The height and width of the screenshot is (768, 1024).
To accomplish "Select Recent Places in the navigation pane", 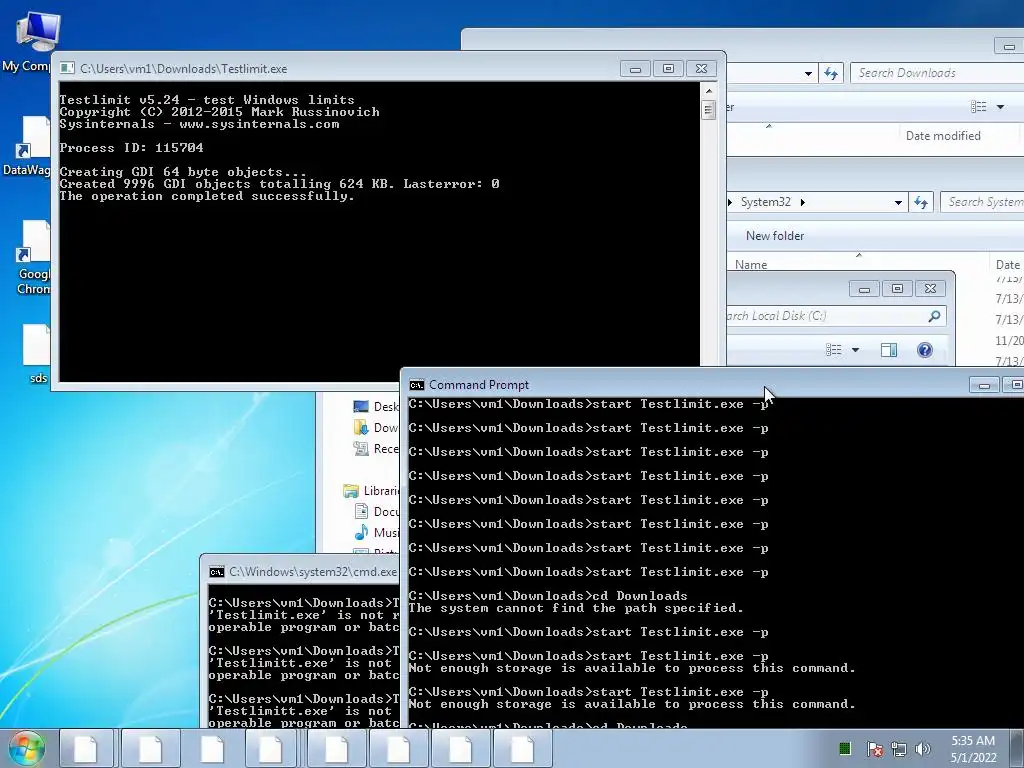I will [376, 449].
